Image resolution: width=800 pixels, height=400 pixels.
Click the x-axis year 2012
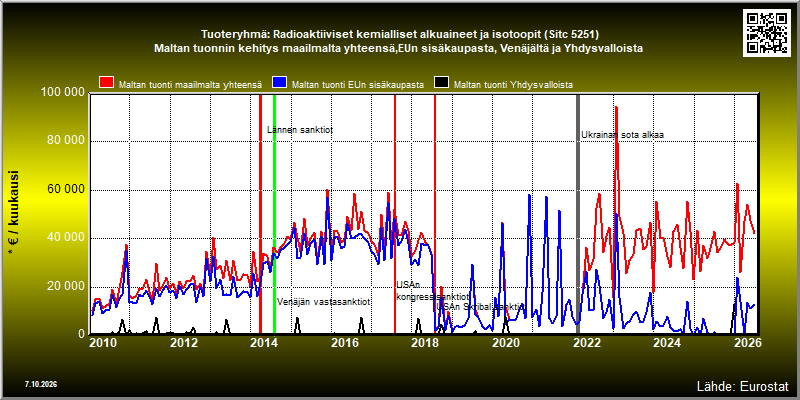click(185, 343)
